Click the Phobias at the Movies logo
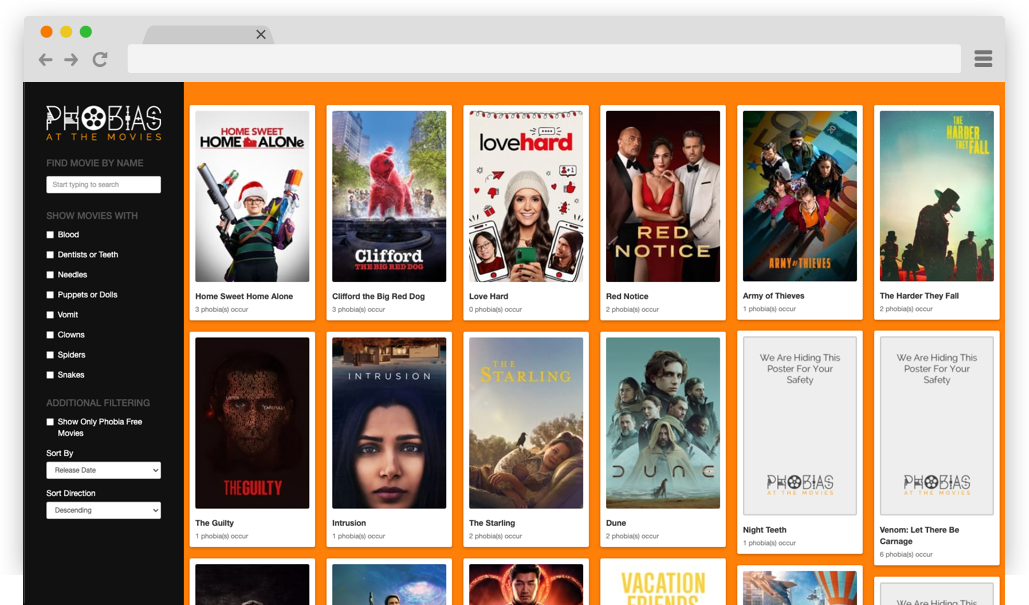The height and width of the screenshot is (605, 1029). 104,123
